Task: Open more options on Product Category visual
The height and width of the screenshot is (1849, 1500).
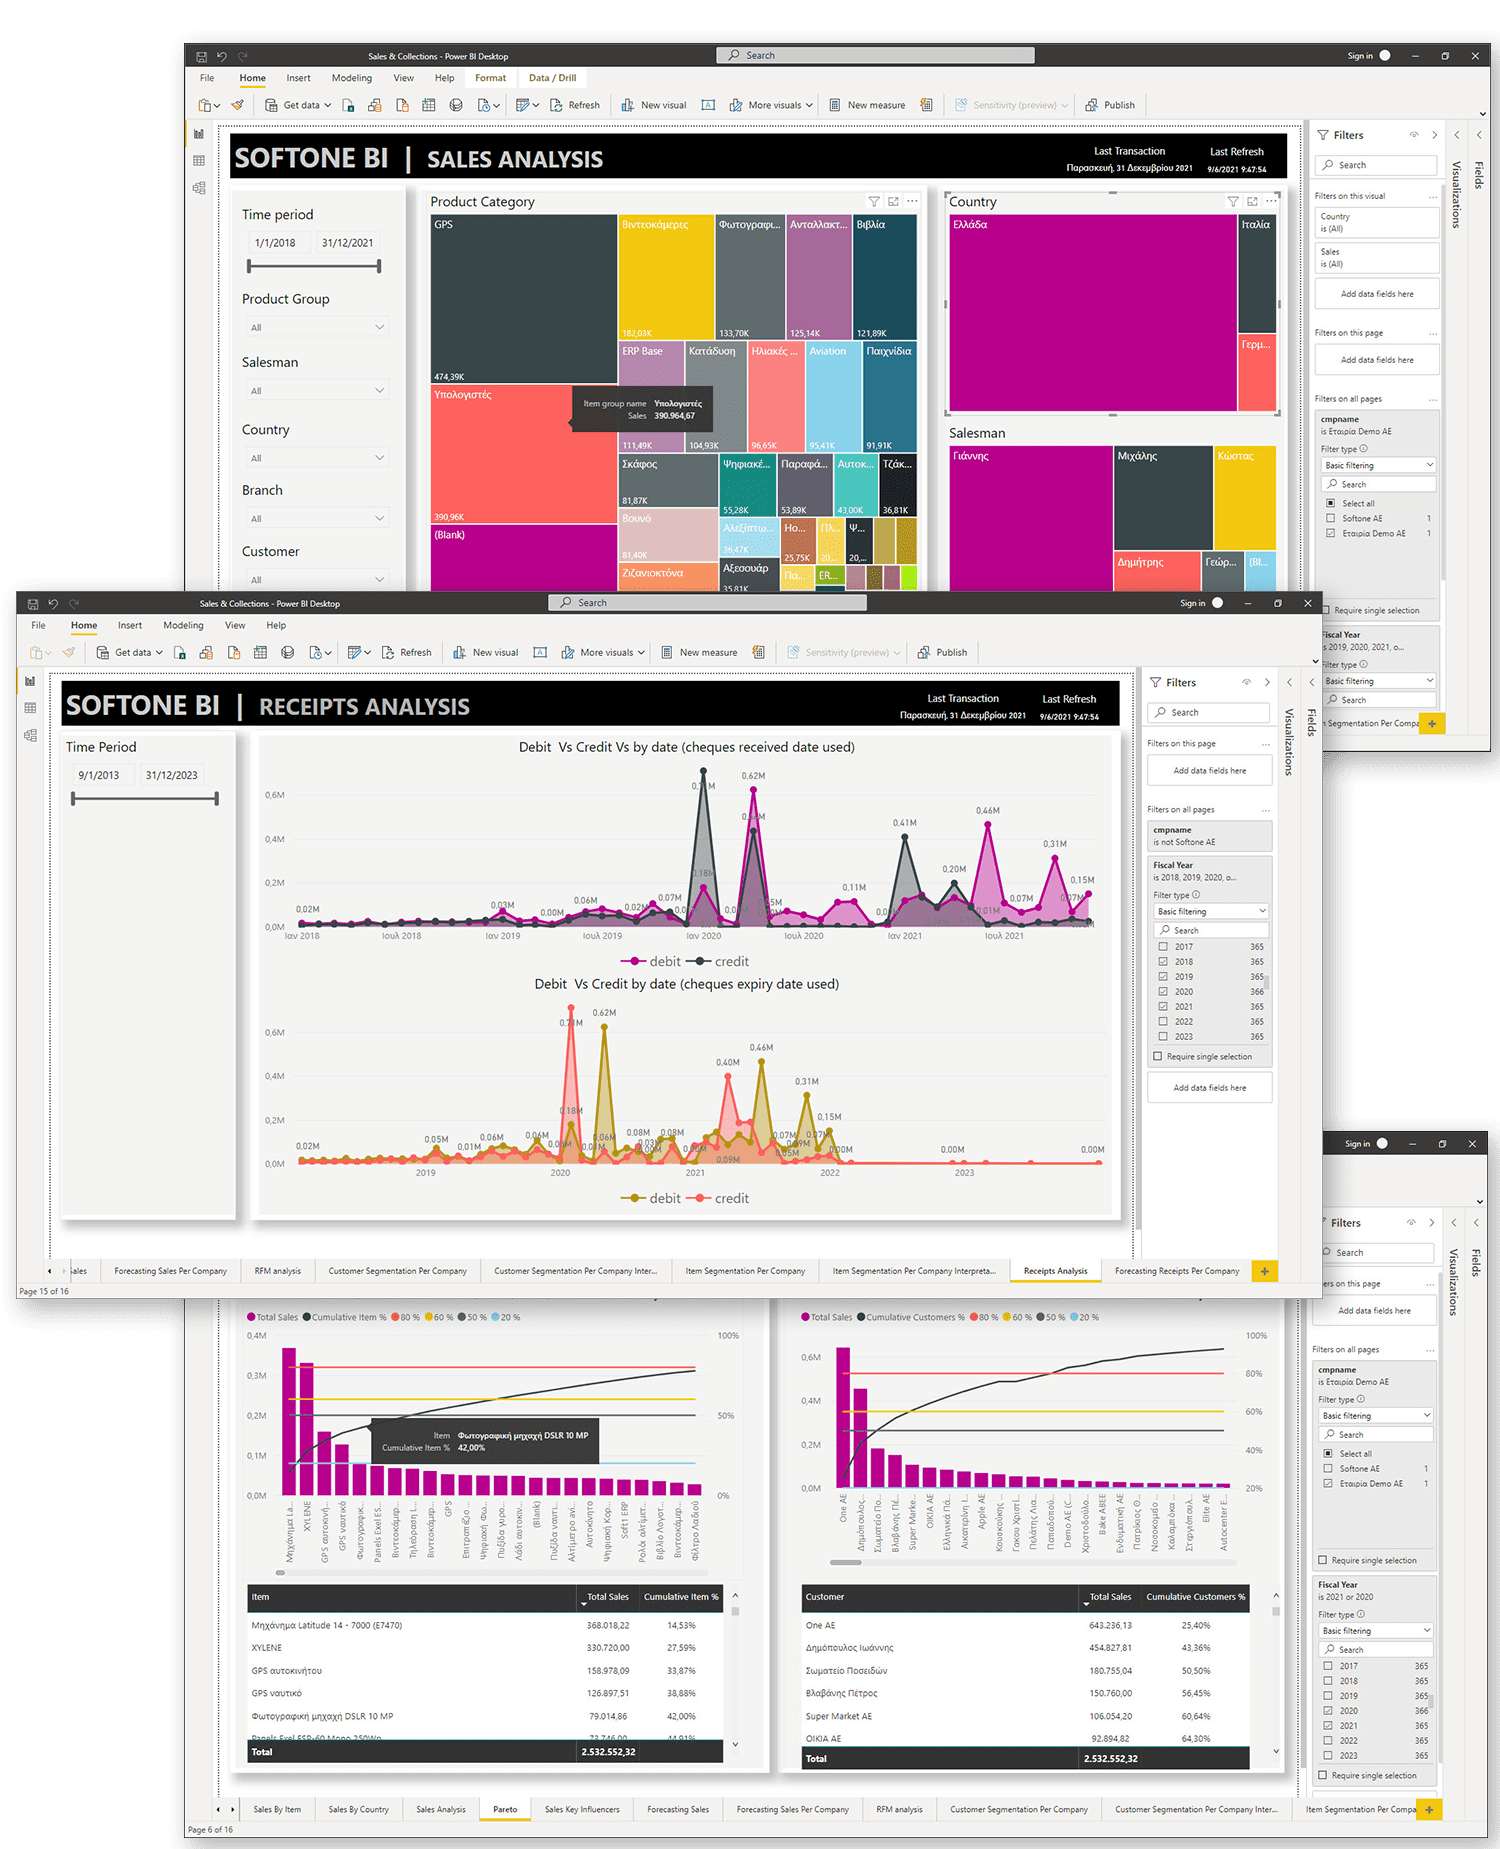Action: click(x=912, y=202)
